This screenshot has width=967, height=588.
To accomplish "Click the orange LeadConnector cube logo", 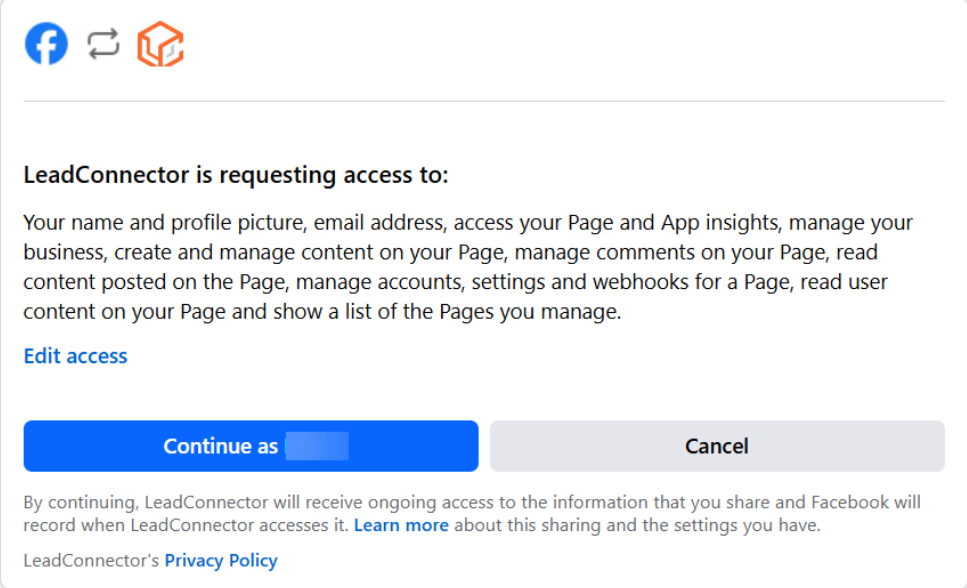I will pos(160,45).
